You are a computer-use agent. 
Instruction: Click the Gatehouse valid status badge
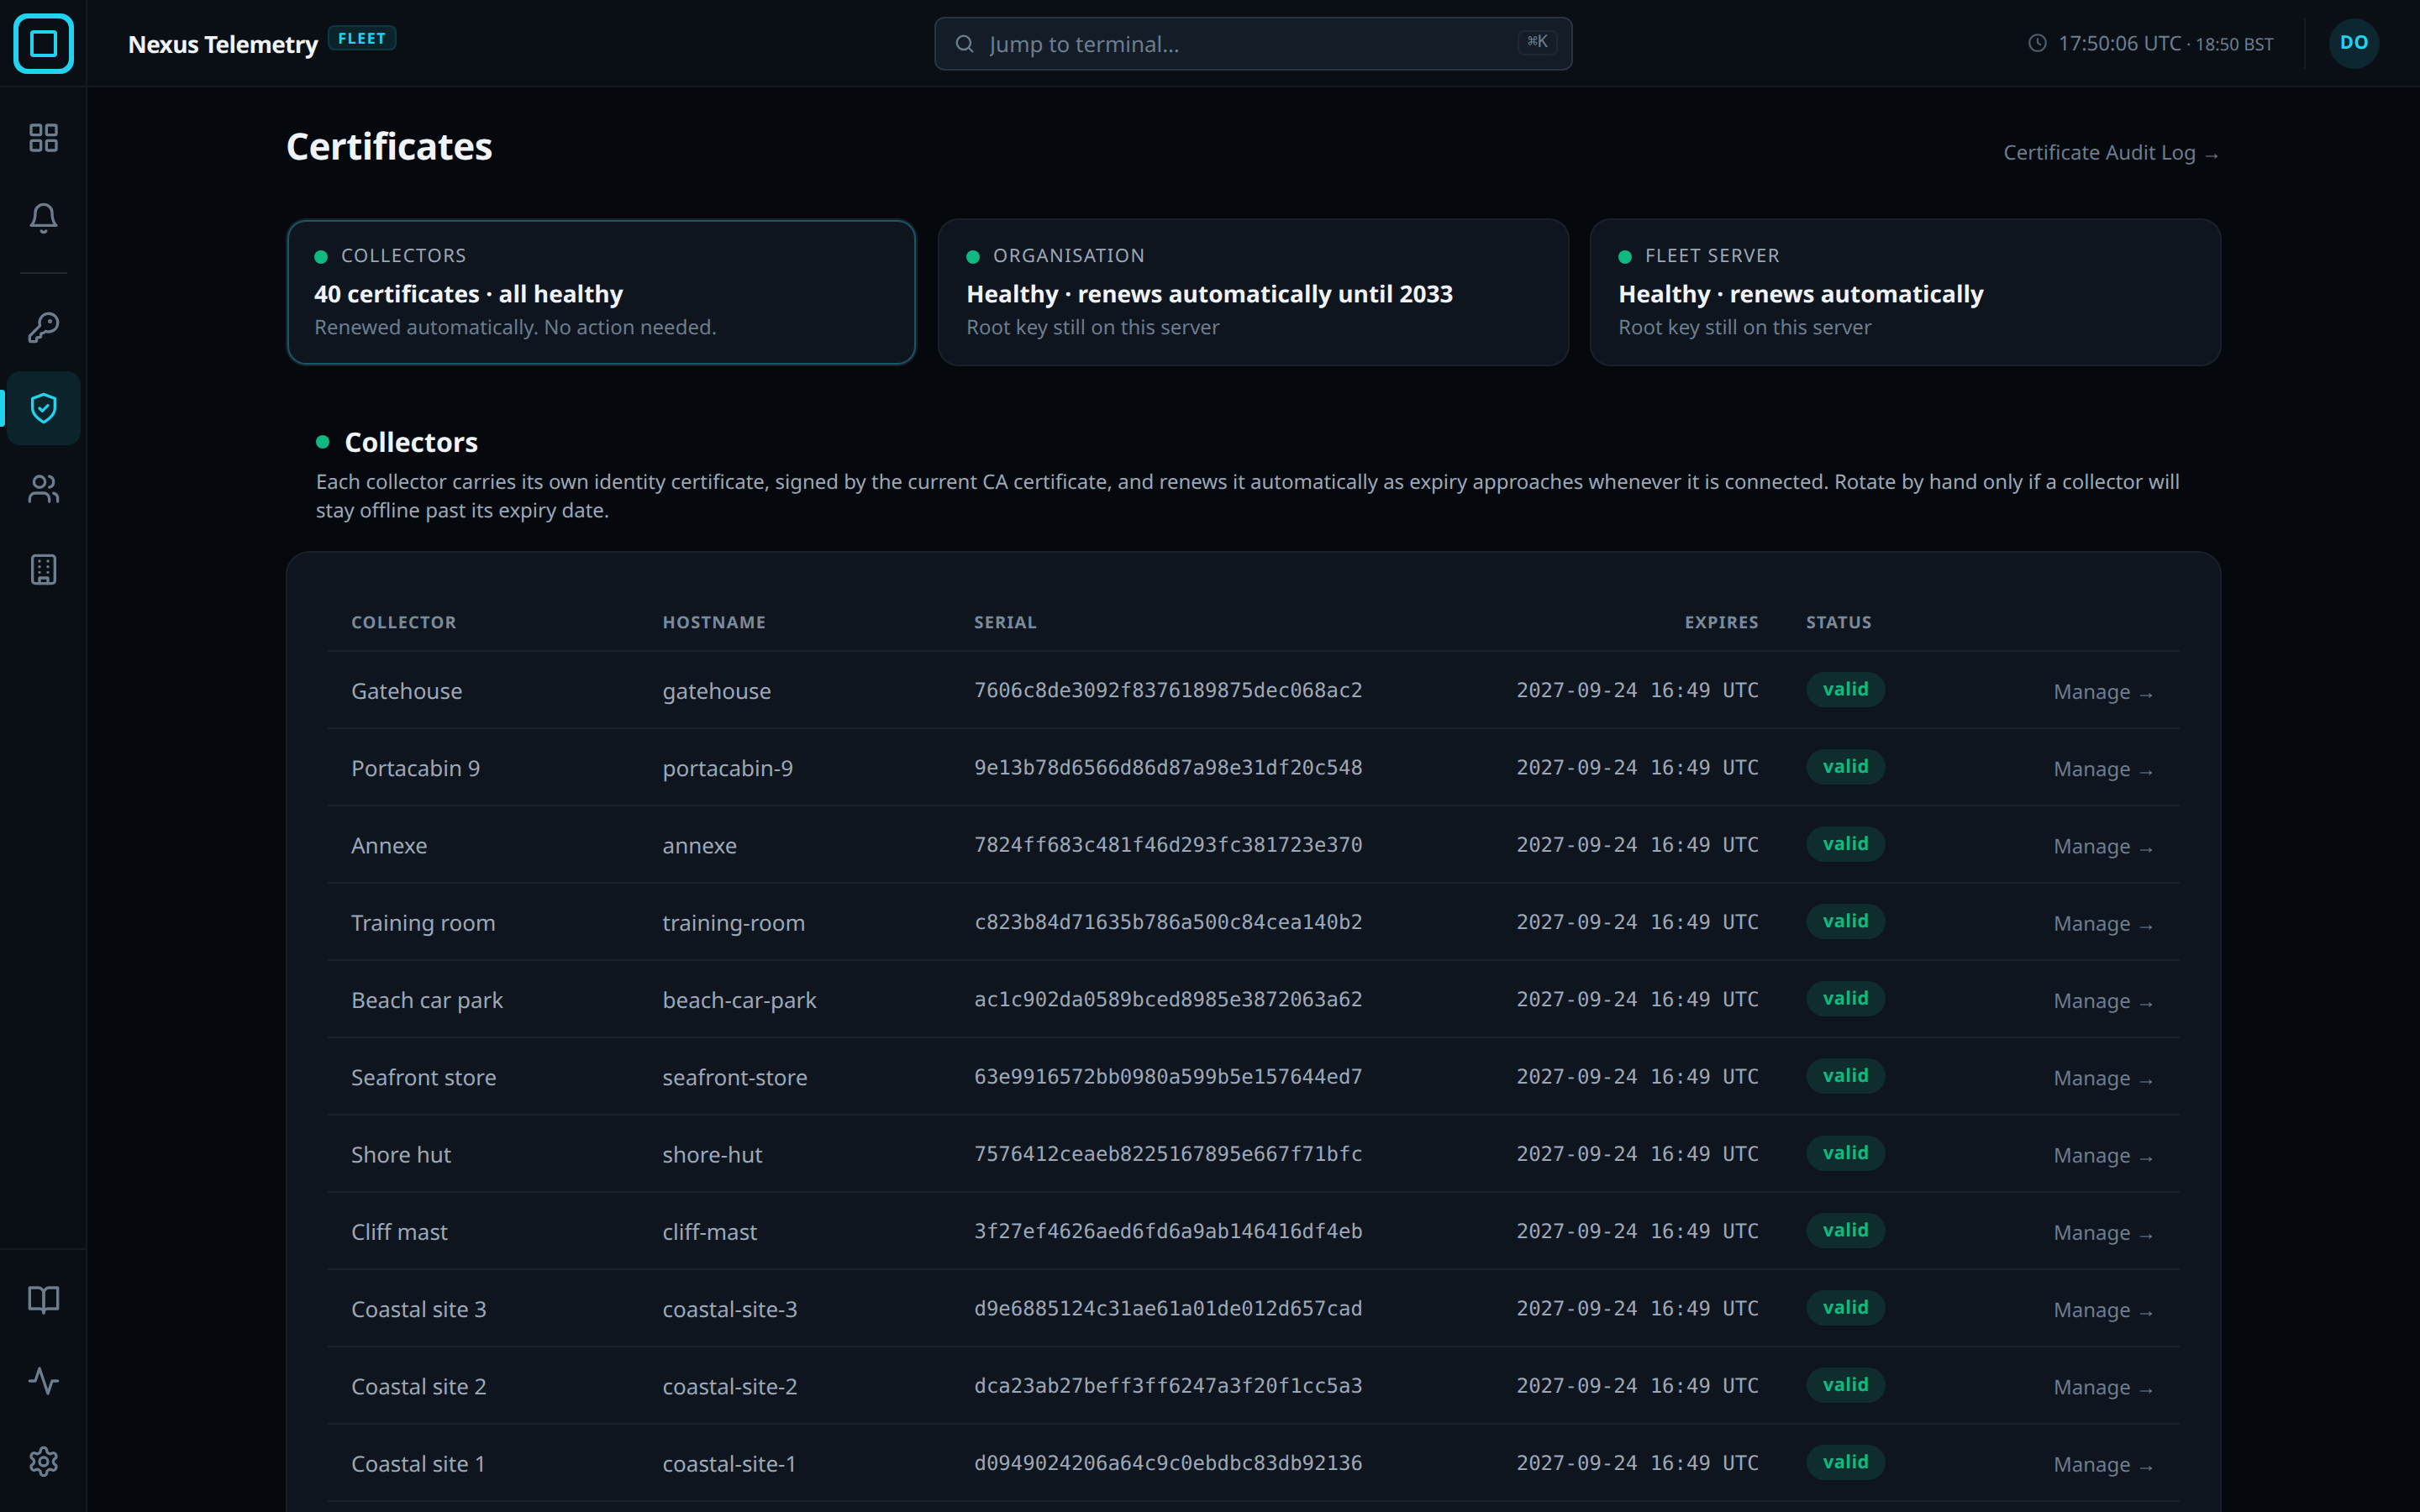click(1845, 689)
